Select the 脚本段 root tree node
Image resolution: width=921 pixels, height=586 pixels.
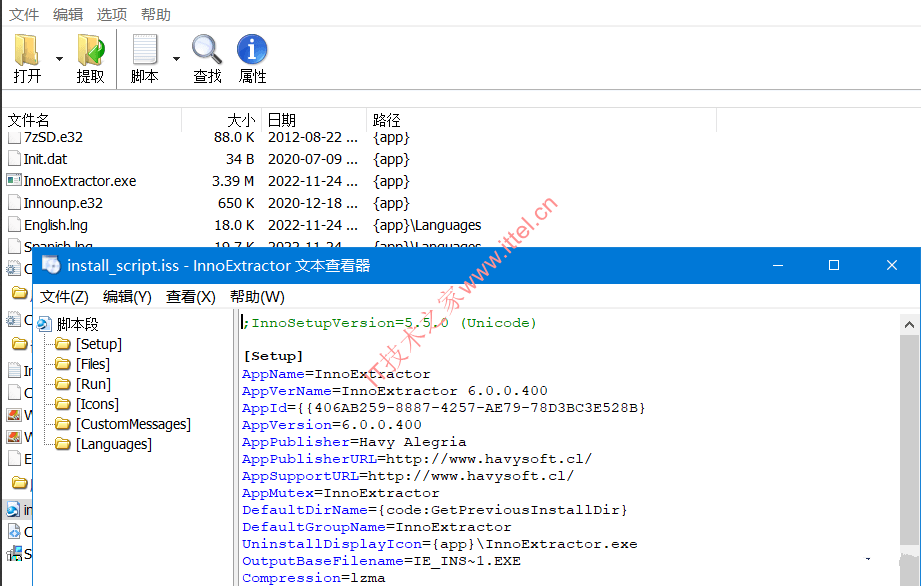click(x=78, y=324)
